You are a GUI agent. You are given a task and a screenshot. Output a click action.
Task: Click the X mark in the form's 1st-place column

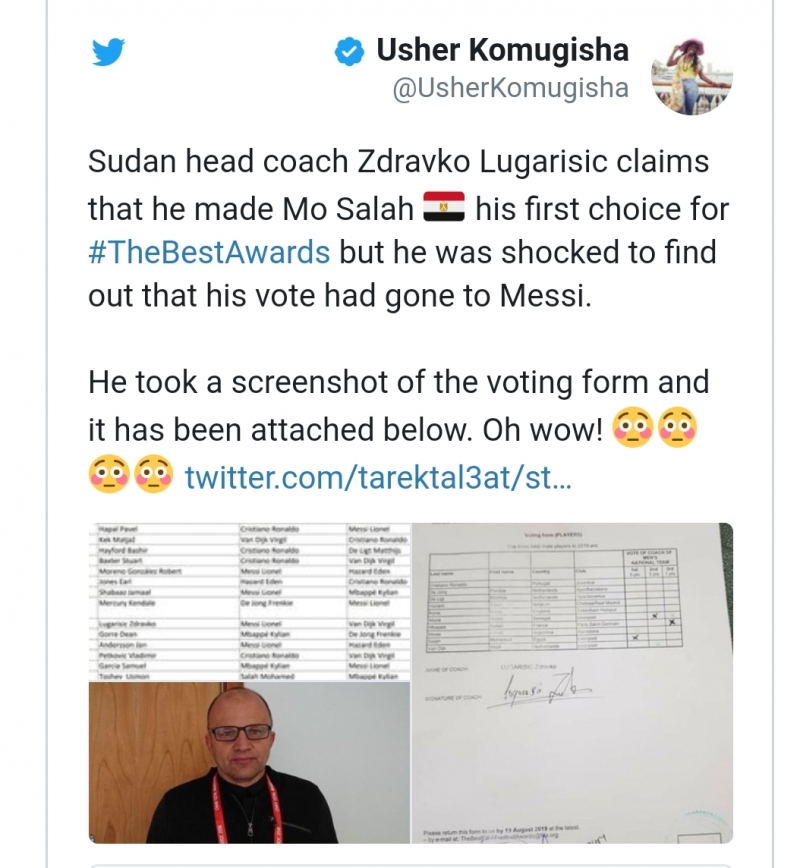tap(635, 636)
